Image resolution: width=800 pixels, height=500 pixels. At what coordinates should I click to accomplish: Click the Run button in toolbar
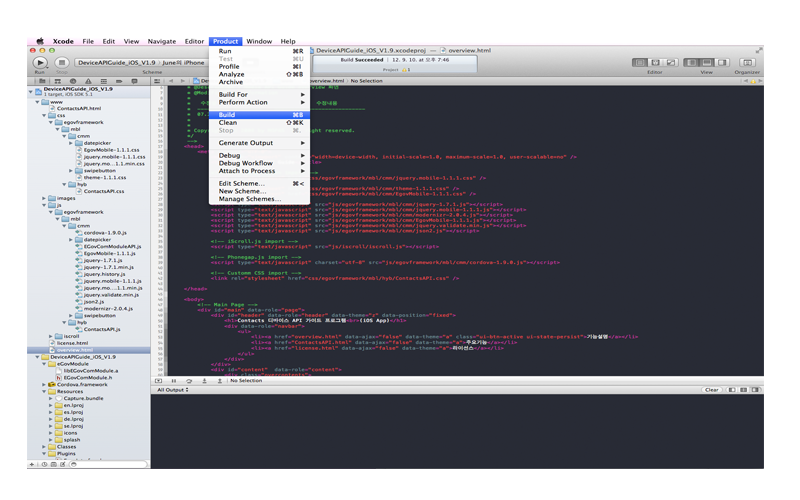tap(40, 63)
